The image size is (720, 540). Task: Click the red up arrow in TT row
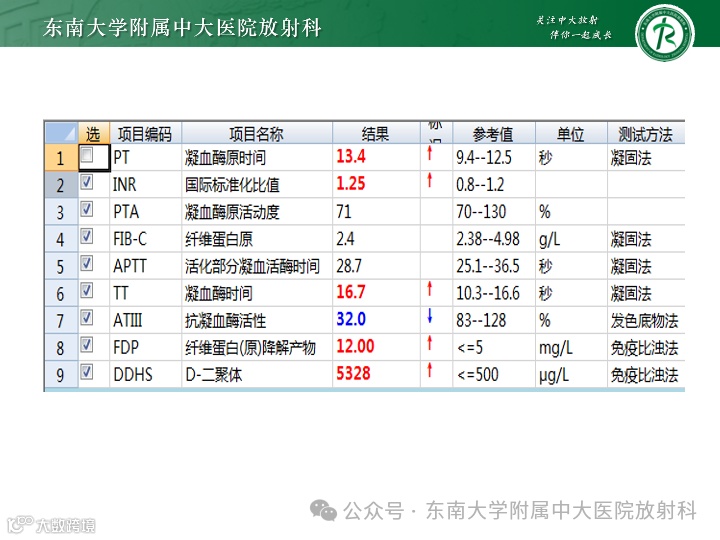430,288
